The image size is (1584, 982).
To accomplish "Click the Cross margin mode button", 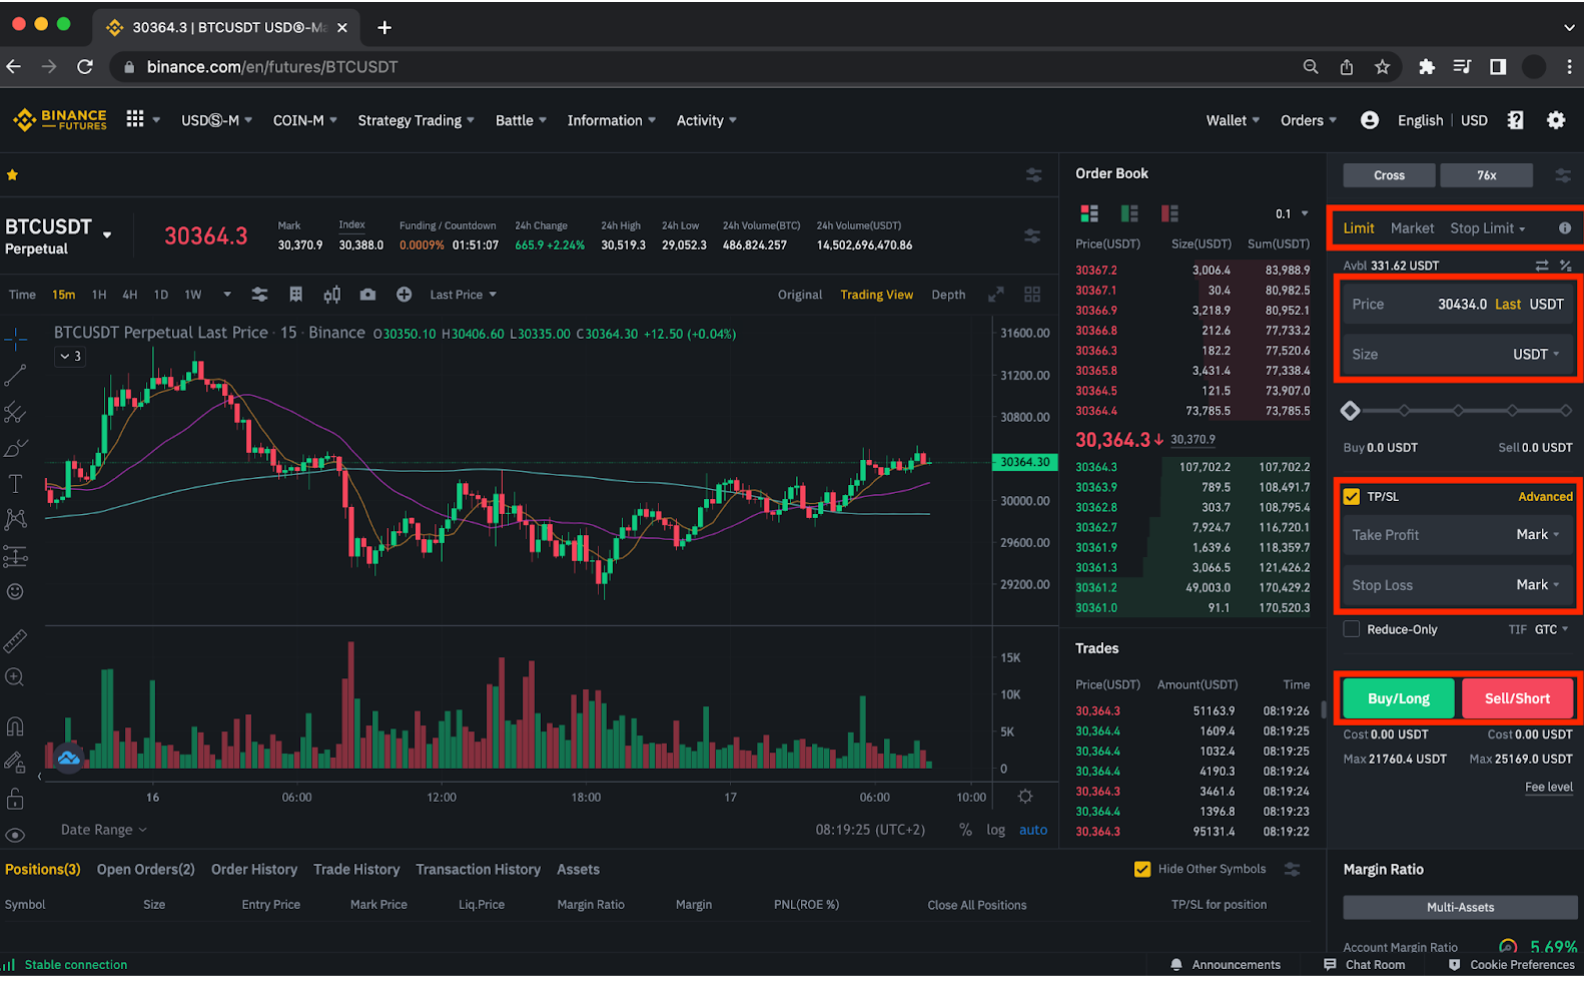I will pos(1389,175).
